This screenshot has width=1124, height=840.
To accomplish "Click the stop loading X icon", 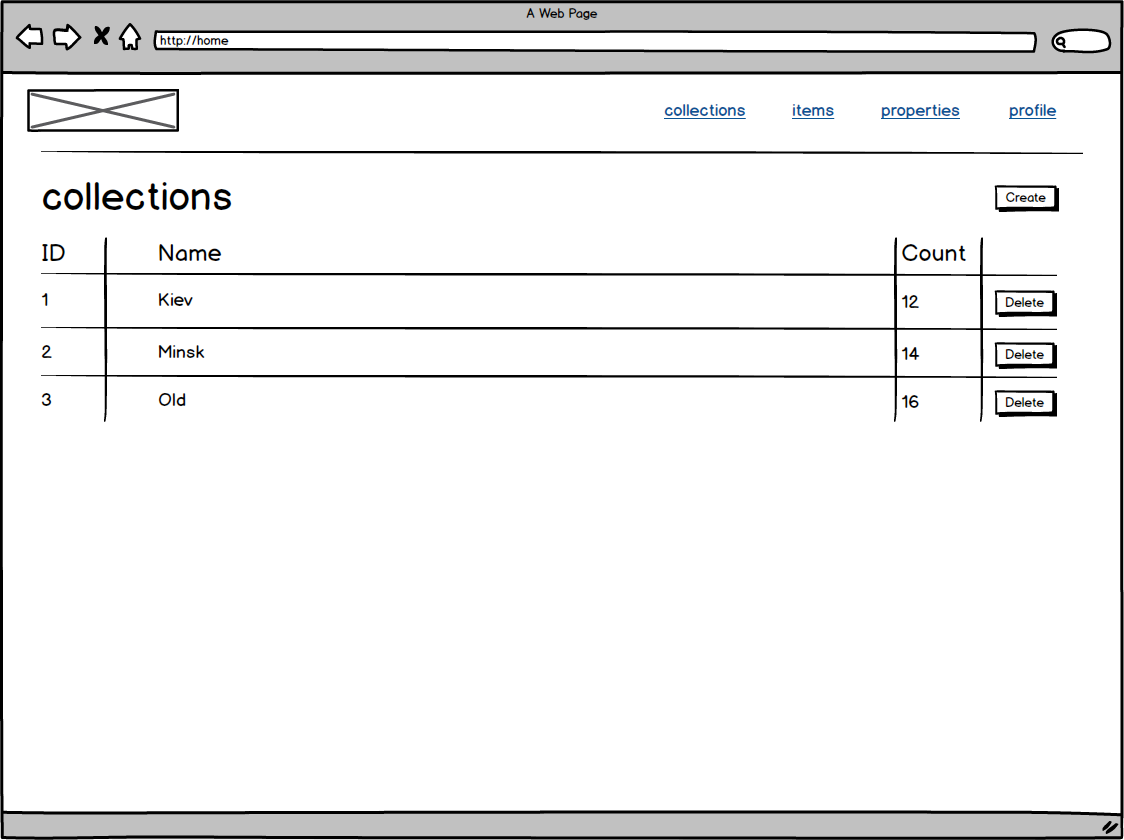I will (101, 36).
